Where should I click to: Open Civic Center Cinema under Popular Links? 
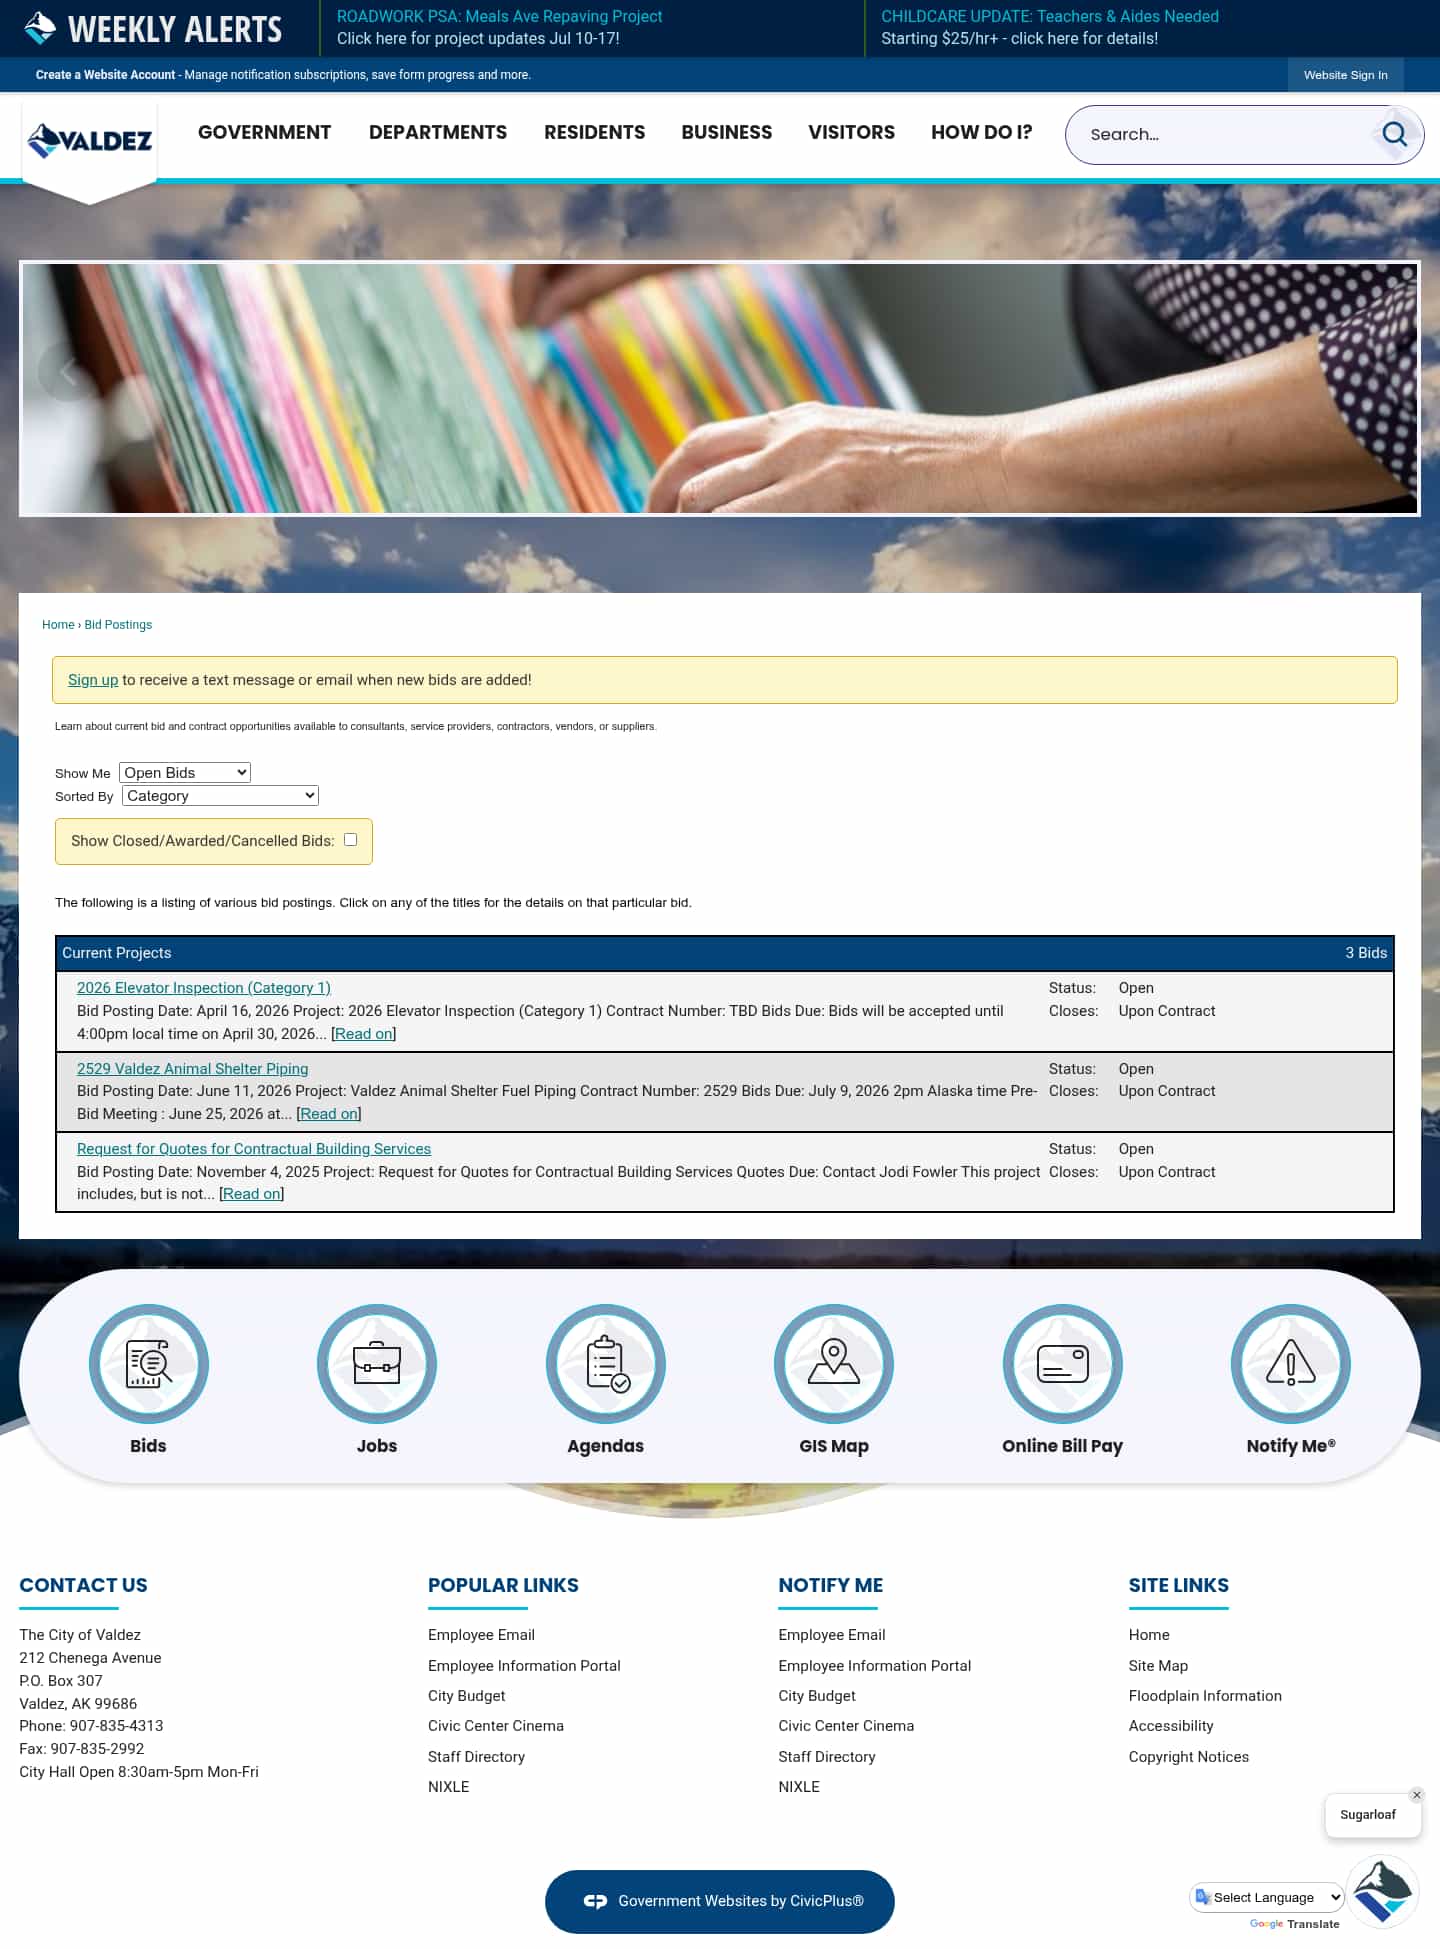(496, 1726)
